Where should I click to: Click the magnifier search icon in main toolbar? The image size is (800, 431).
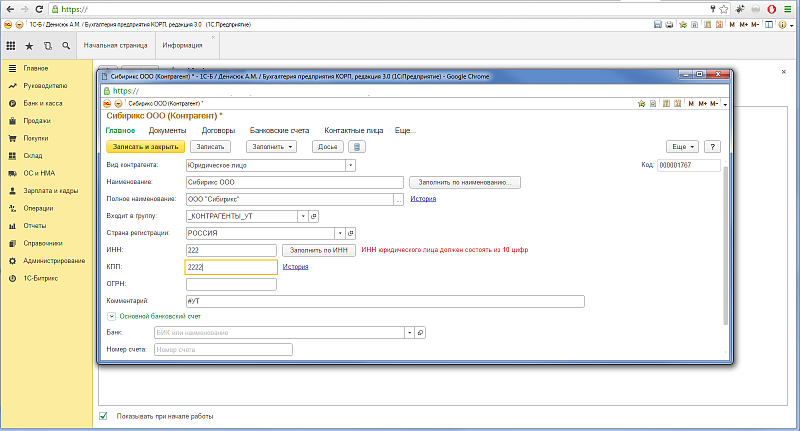[x=66, y=46]
